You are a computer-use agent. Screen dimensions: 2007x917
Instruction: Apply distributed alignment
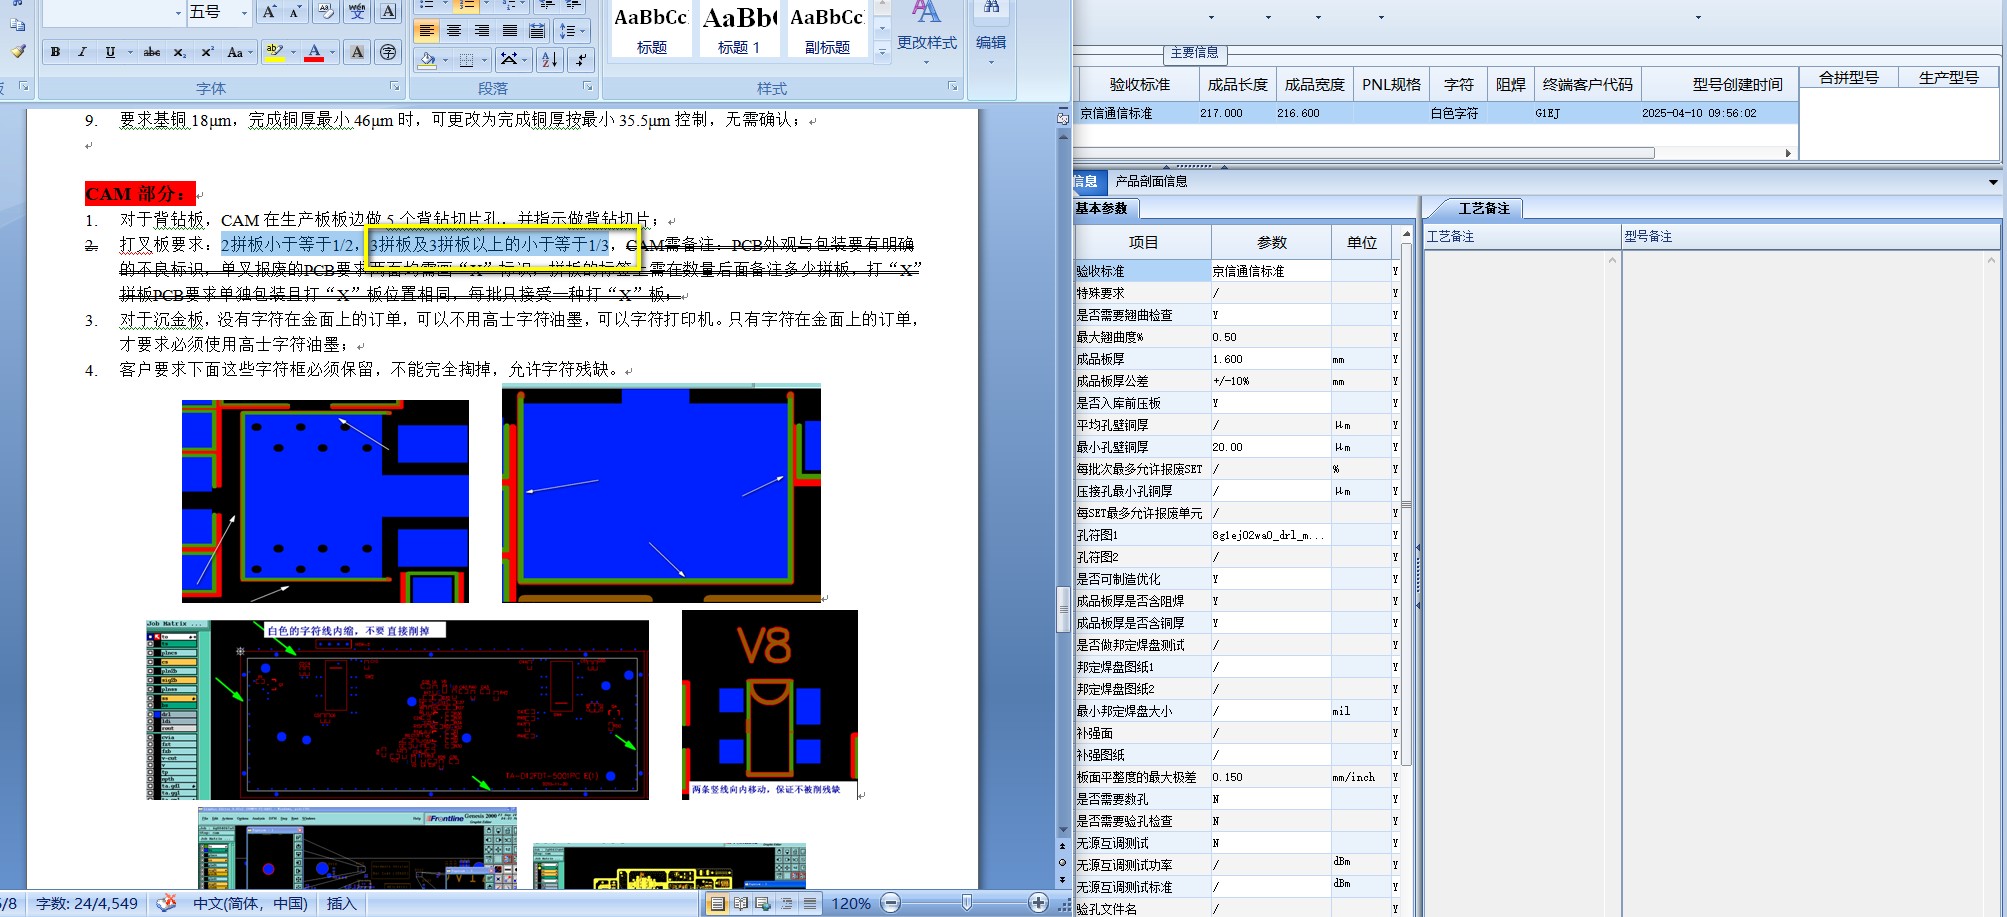537,31
